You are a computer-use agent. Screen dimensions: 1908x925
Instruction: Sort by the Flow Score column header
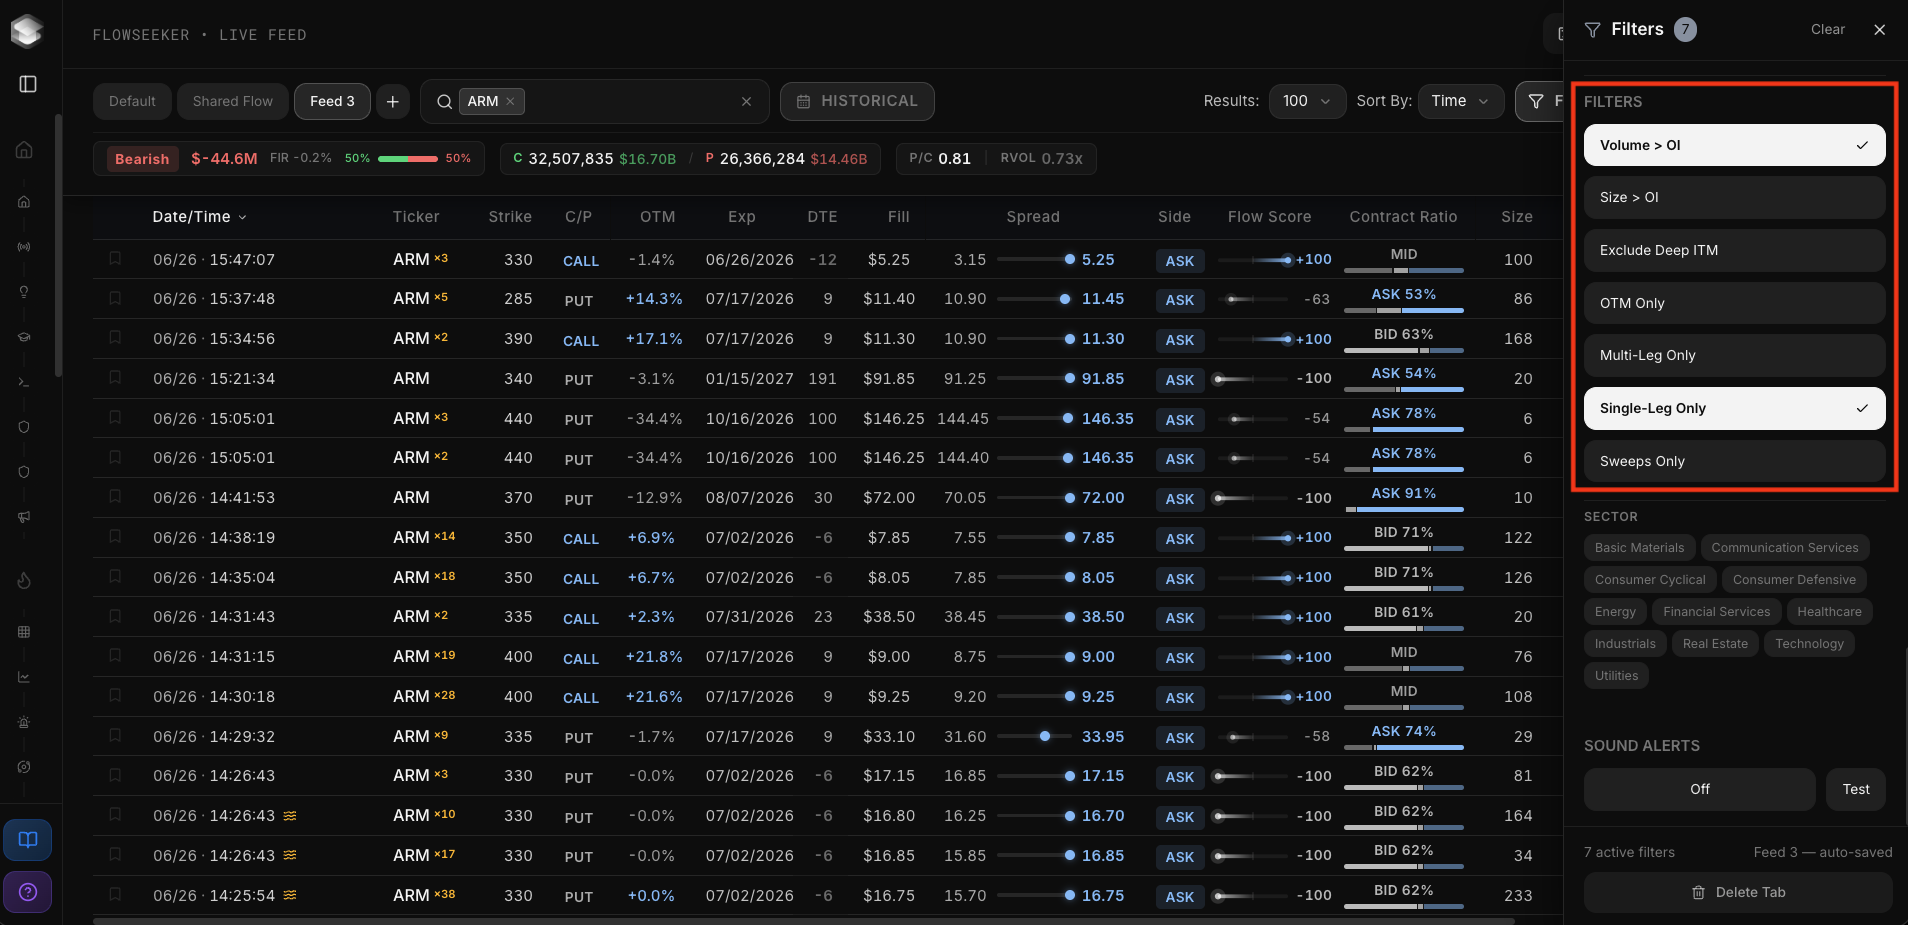(1269, 217)
